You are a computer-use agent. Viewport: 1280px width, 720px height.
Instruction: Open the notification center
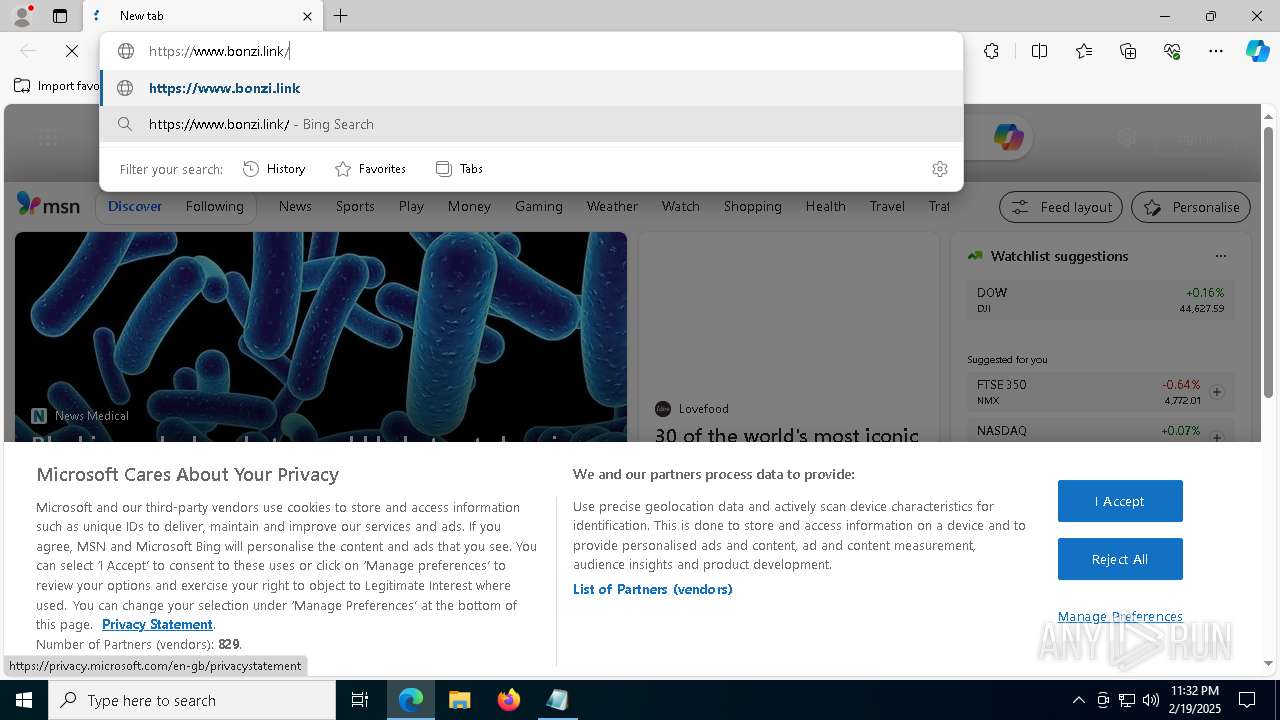pos(1247,700)
